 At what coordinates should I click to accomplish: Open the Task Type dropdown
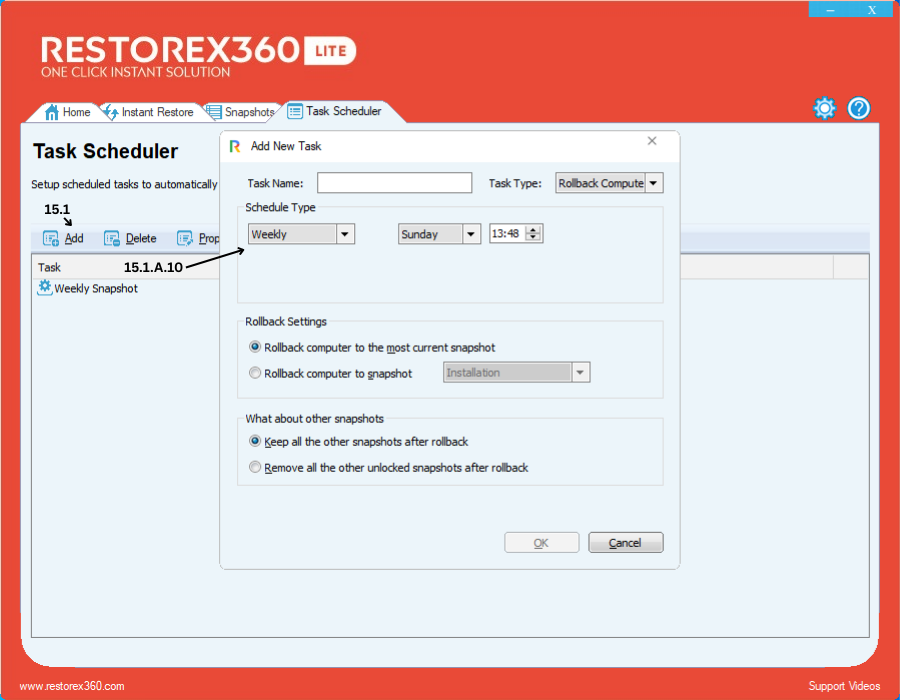(653, 183)
